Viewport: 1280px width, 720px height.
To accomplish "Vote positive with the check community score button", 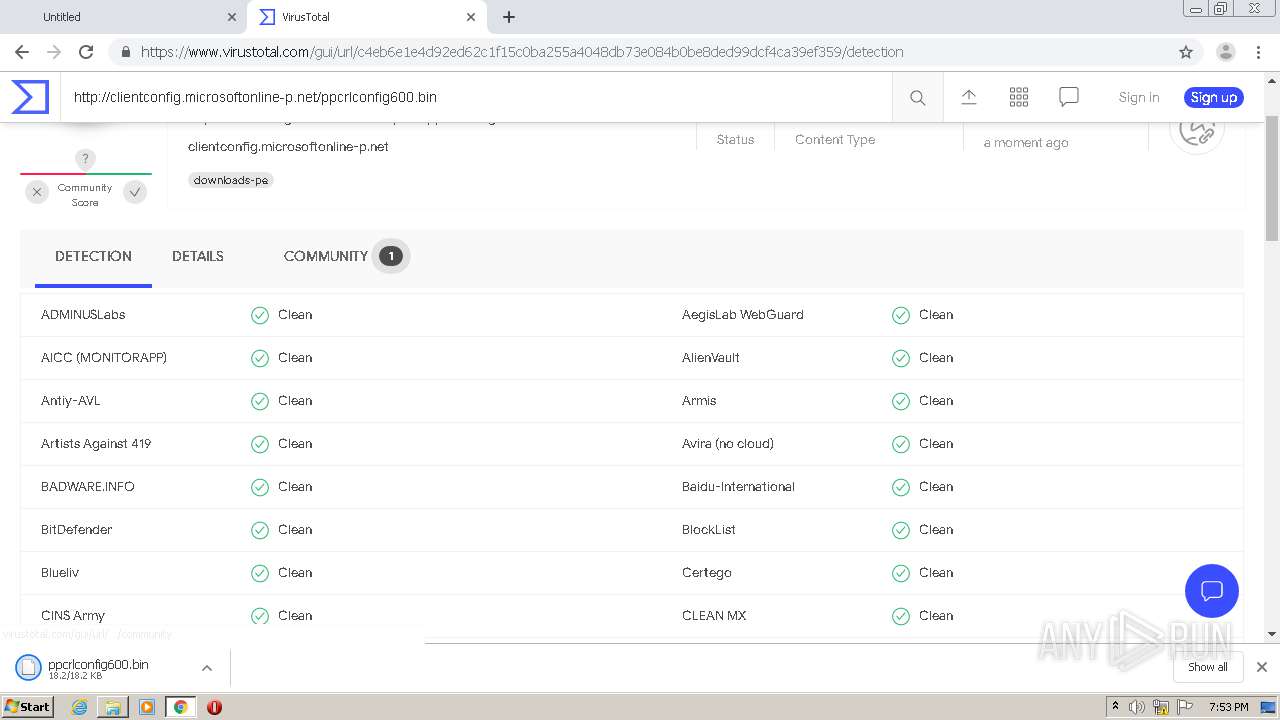I will coord(135,192).
